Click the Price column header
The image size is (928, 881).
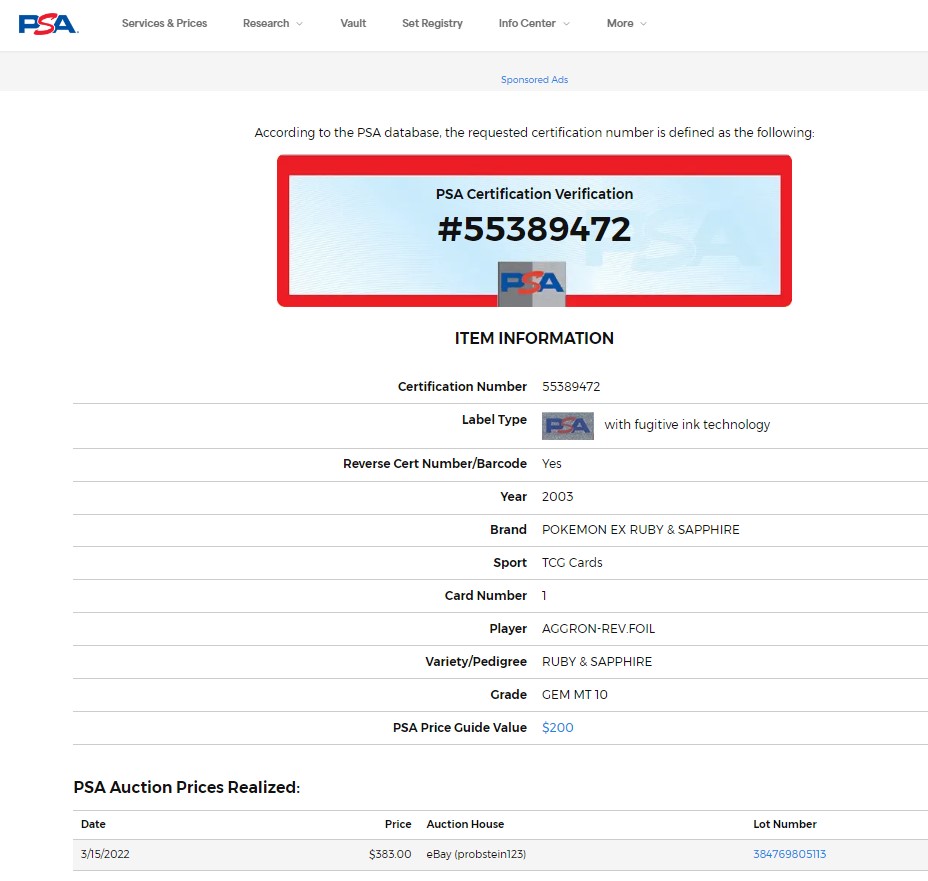click(x=398, y=825)
